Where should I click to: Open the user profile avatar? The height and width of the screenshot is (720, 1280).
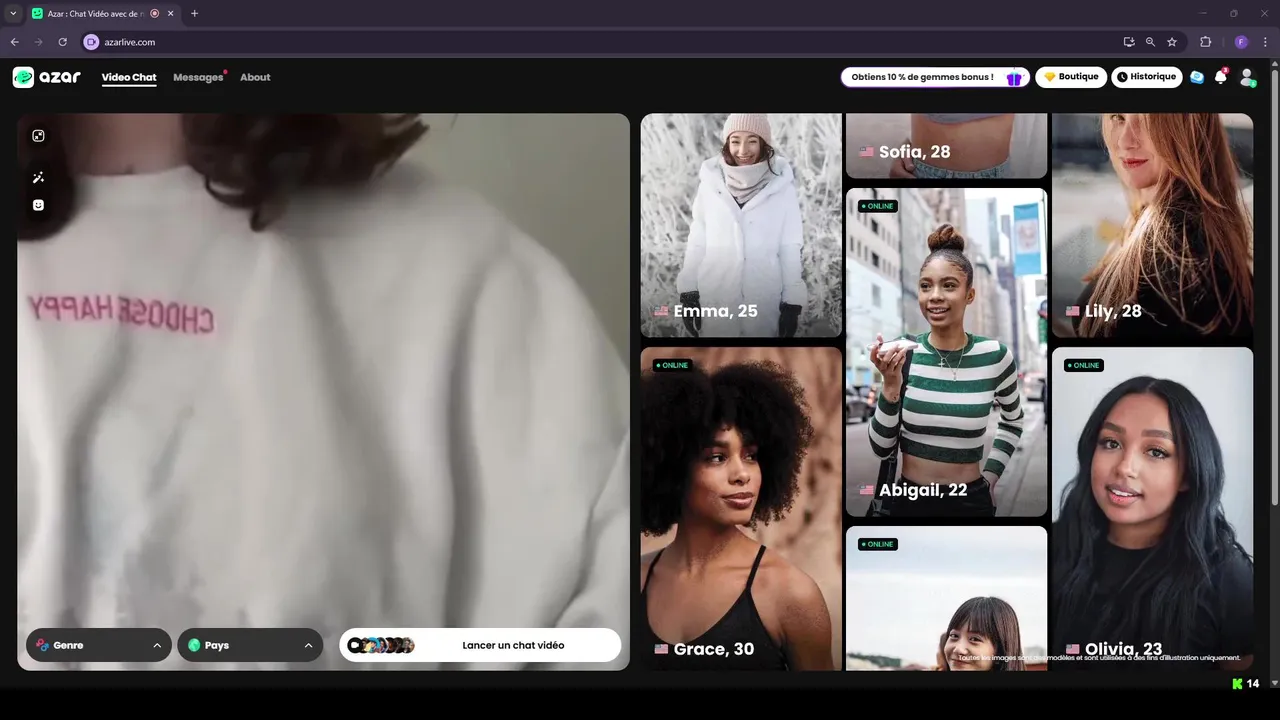pos(1247,77)
